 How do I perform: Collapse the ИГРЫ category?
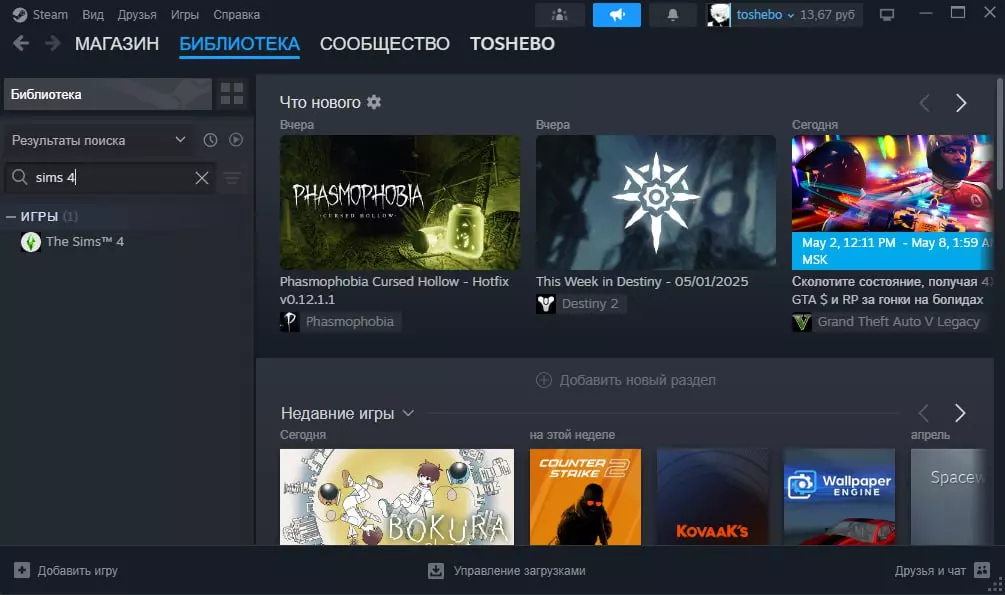[x=11, y=217]
